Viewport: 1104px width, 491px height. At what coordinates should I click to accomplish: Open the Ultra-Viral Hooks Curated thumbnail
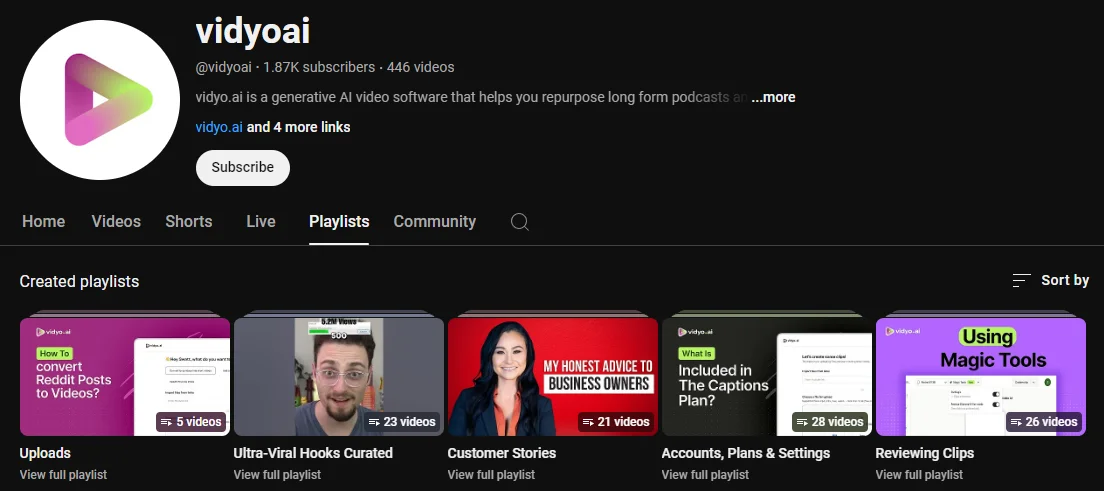339,377
